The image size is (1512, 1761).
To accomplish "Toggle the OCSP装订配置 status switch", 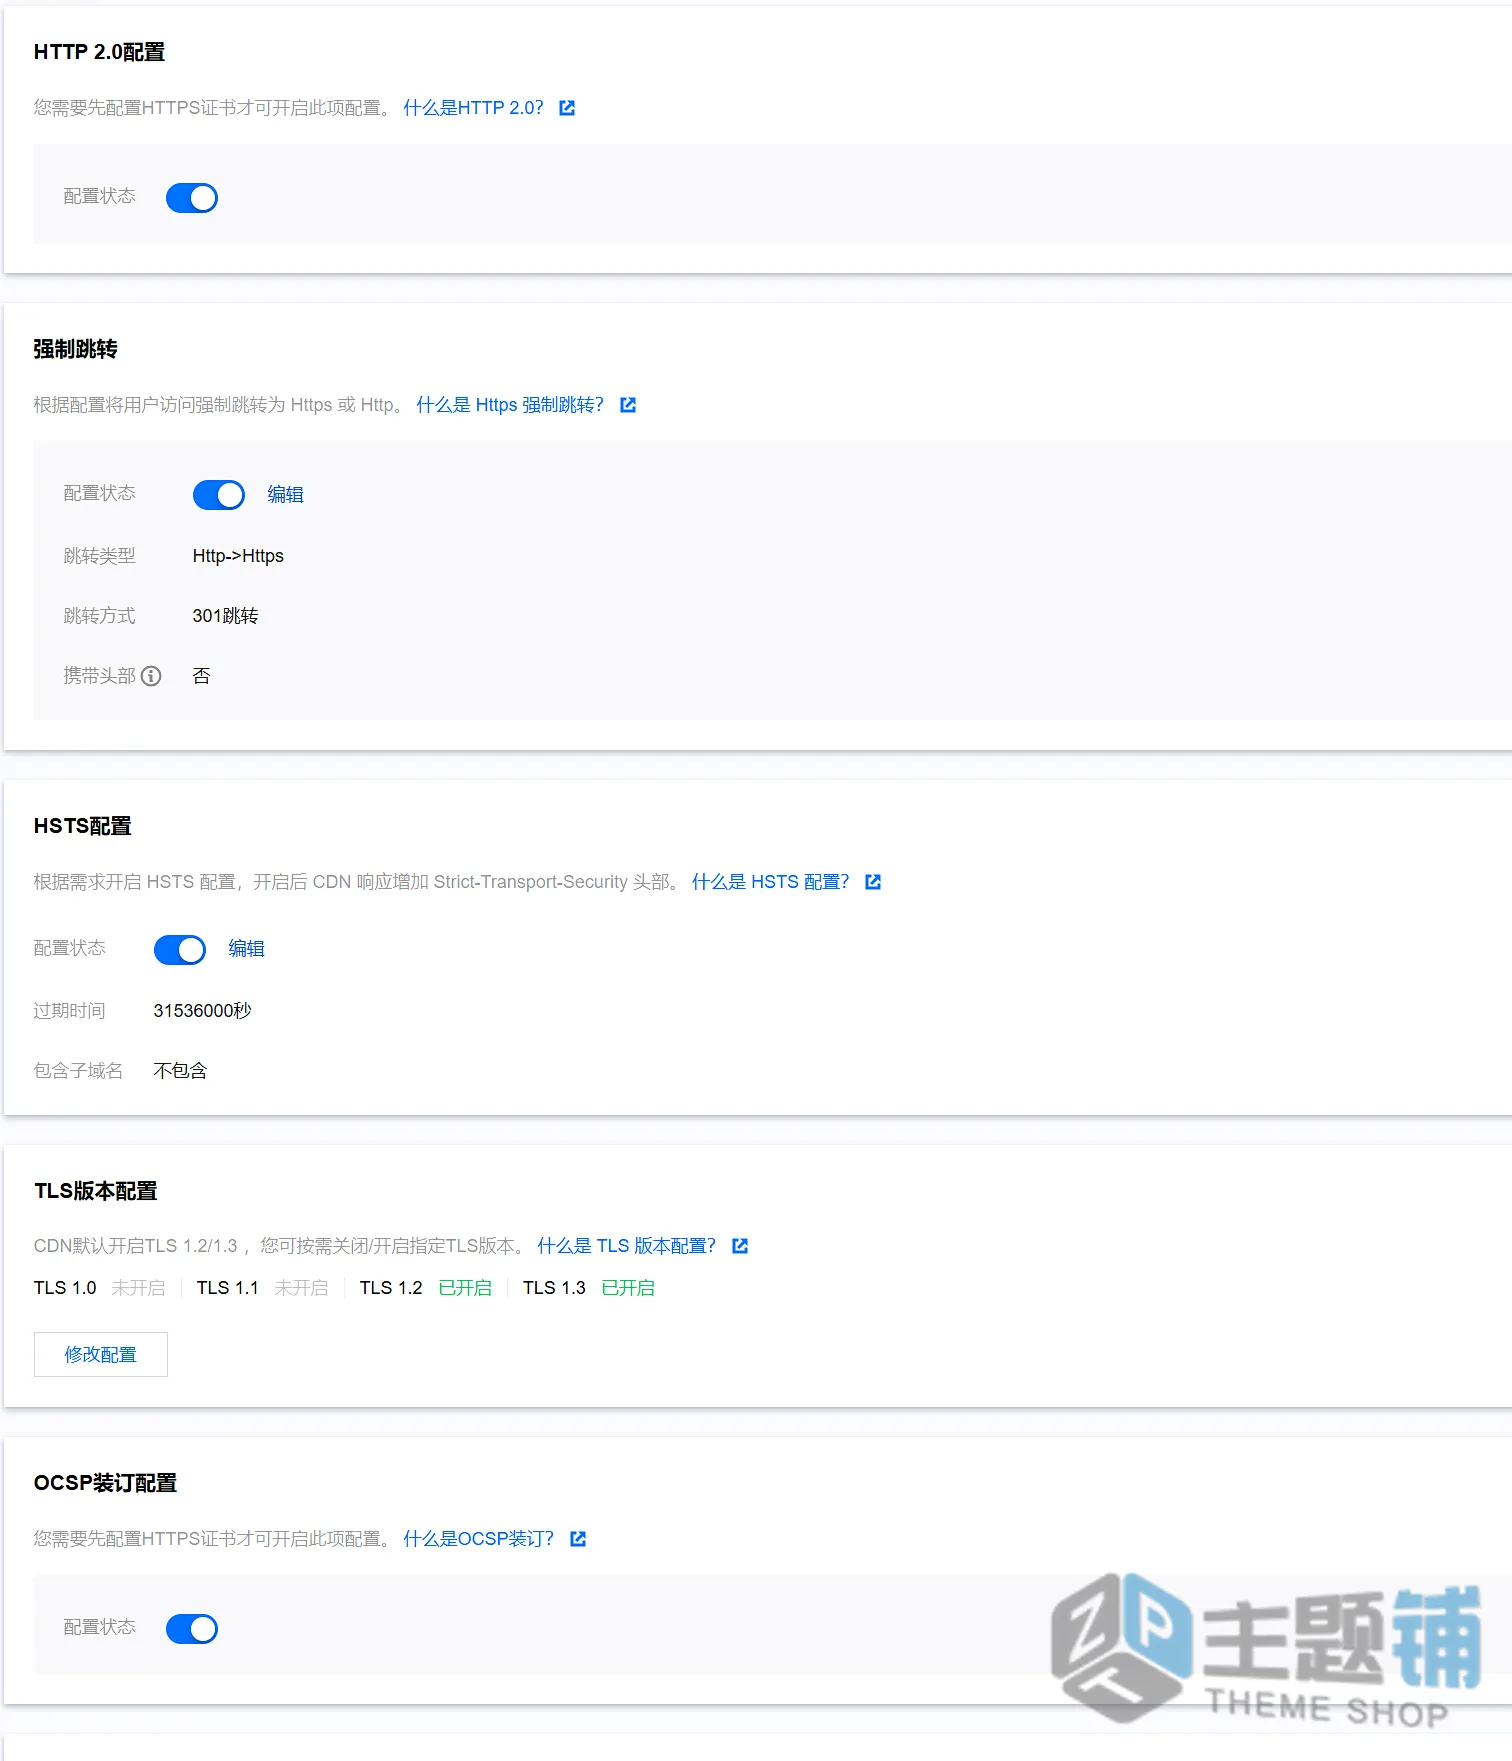I will 192,1629.
